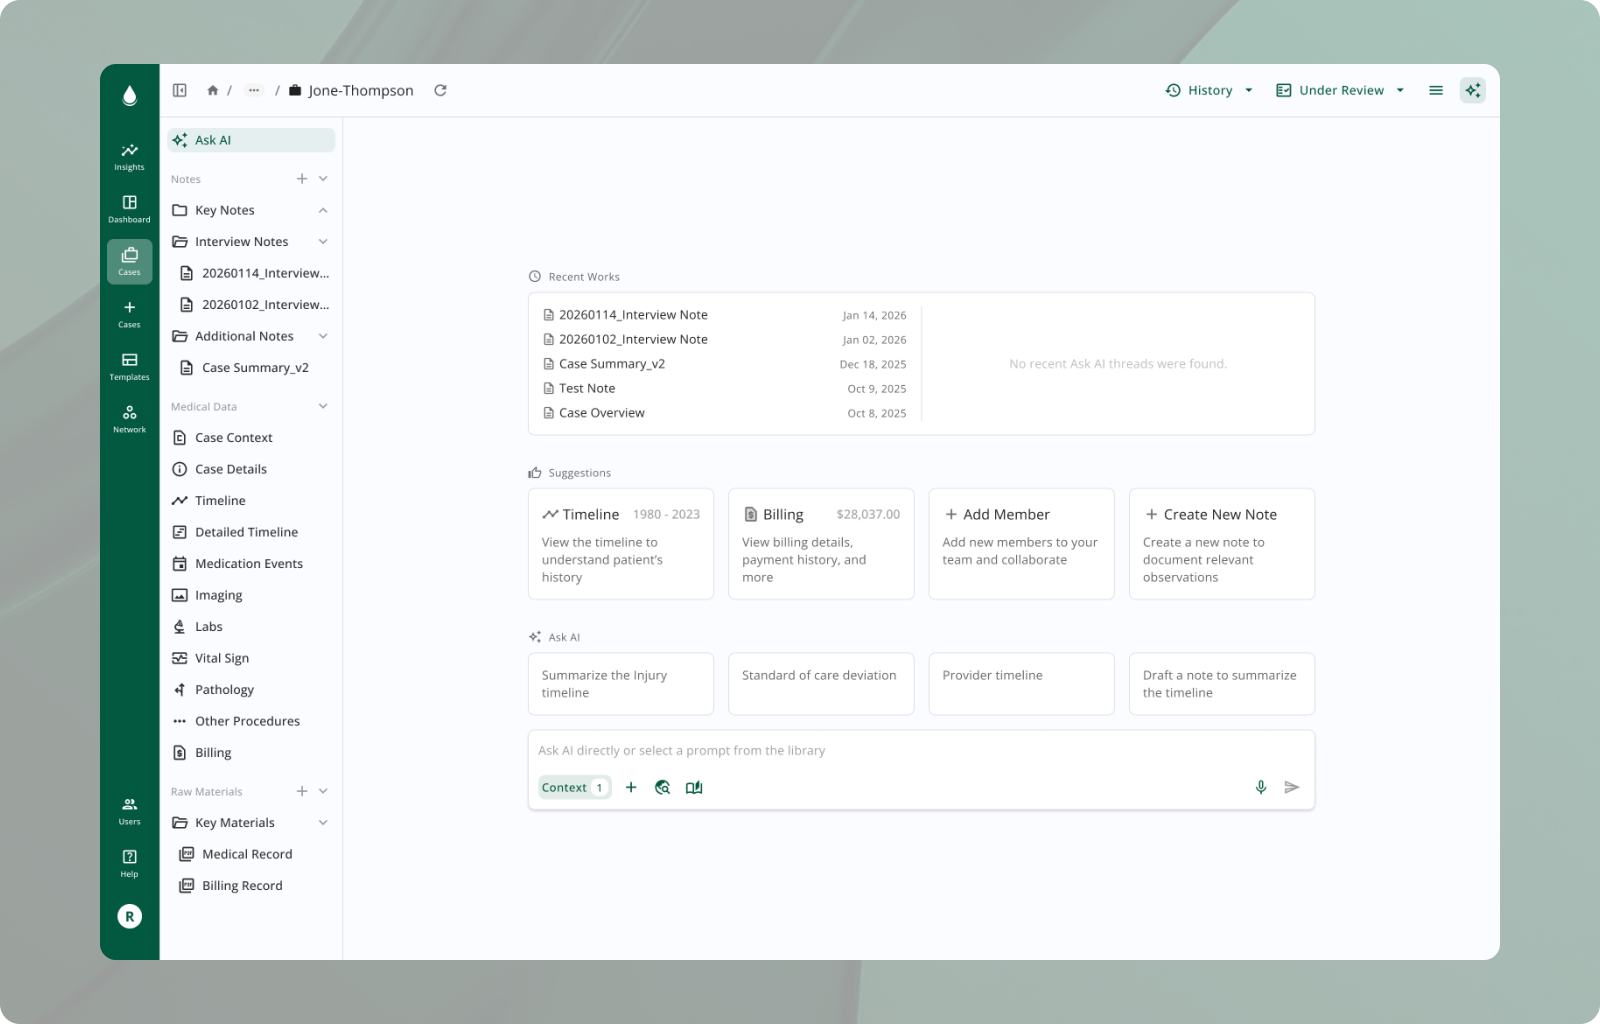
Task: Toggle the sidebar panel collapse icon
Action: tap(180, 90)
